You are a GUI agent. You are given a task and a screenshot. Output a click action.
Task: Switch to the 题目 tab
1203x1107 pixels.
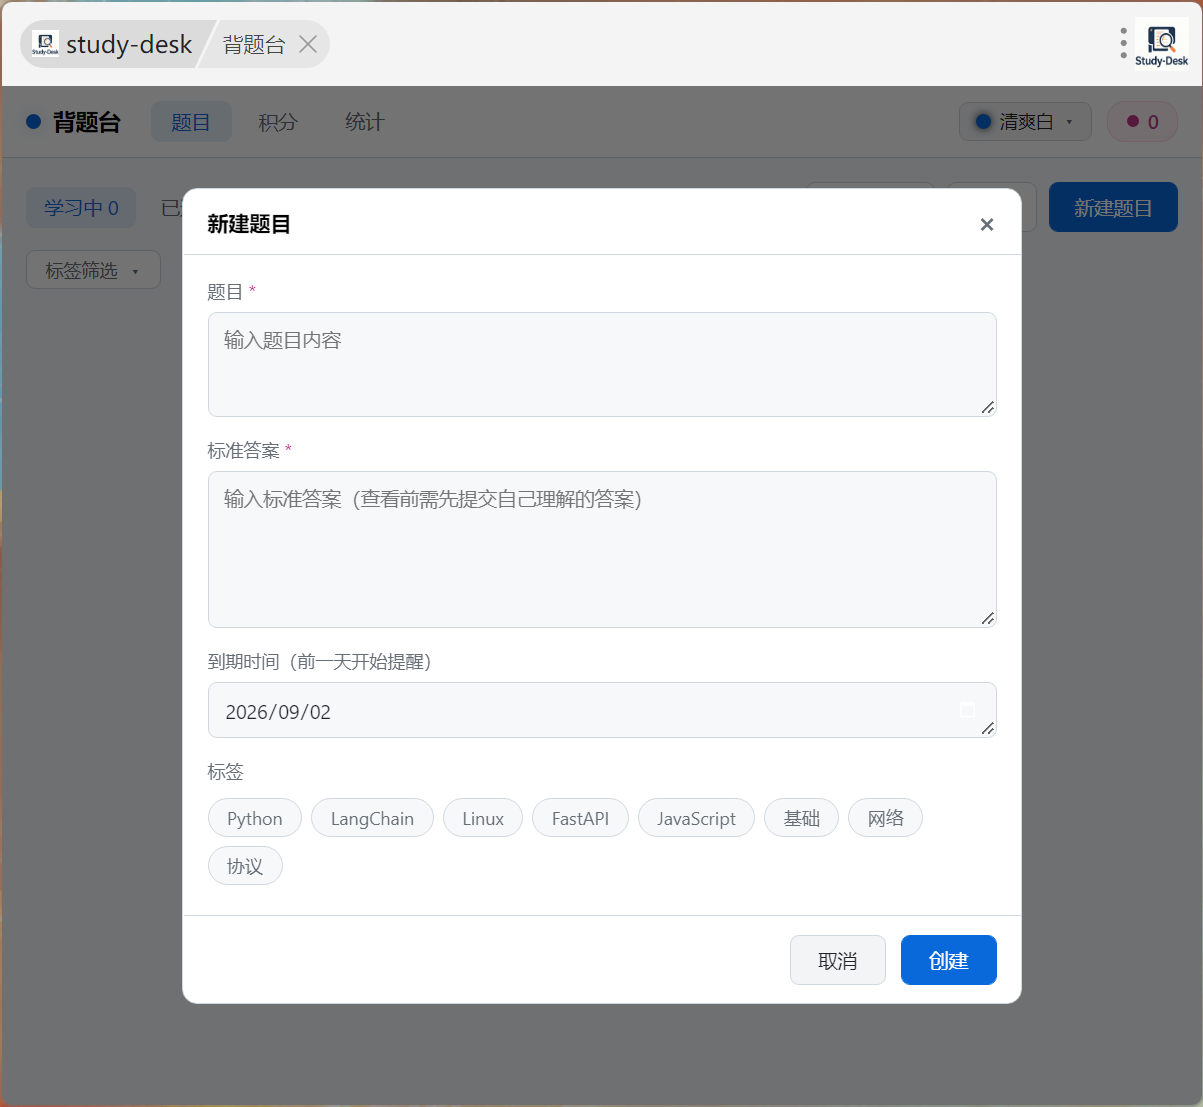[191, 122]
